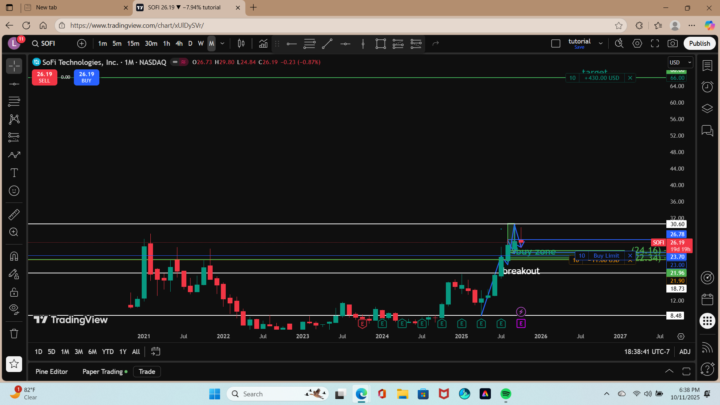Viewport: 720px width, 405px height.
Task: Select the trend line drawing tool
Action: coord(14,83)
